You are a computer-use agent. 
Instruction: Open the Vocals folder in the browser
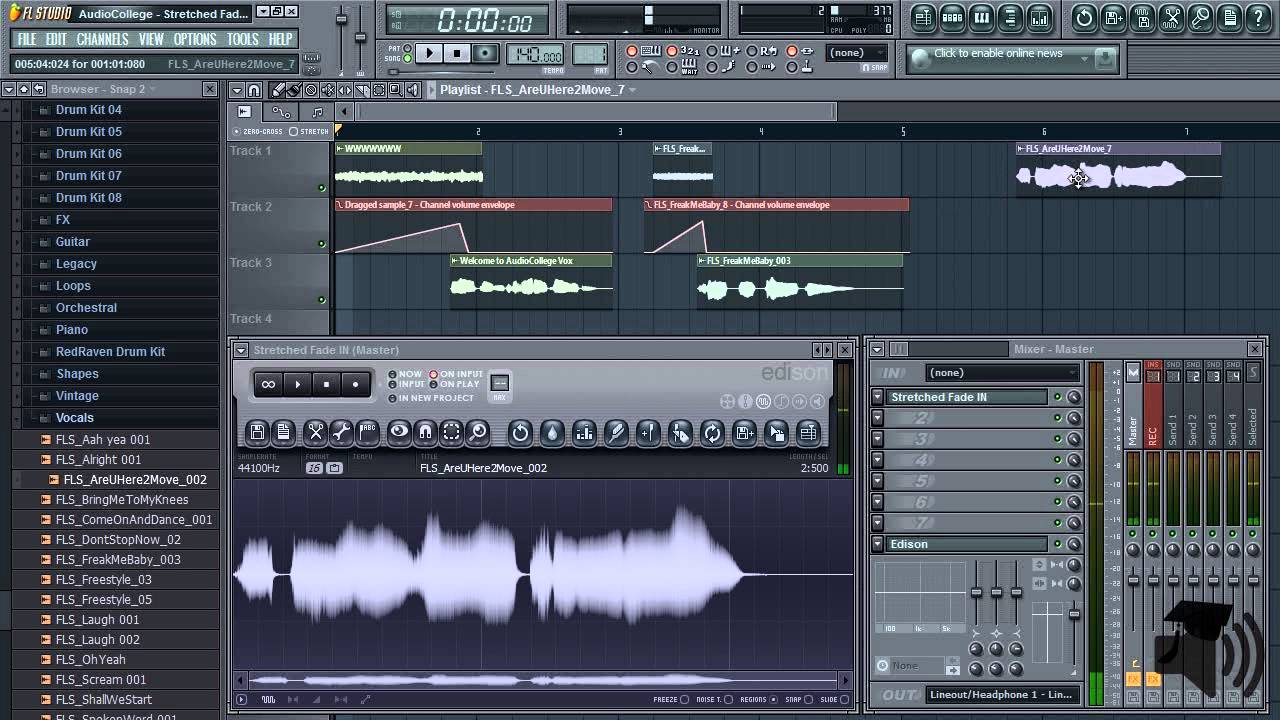click(75, 417)
